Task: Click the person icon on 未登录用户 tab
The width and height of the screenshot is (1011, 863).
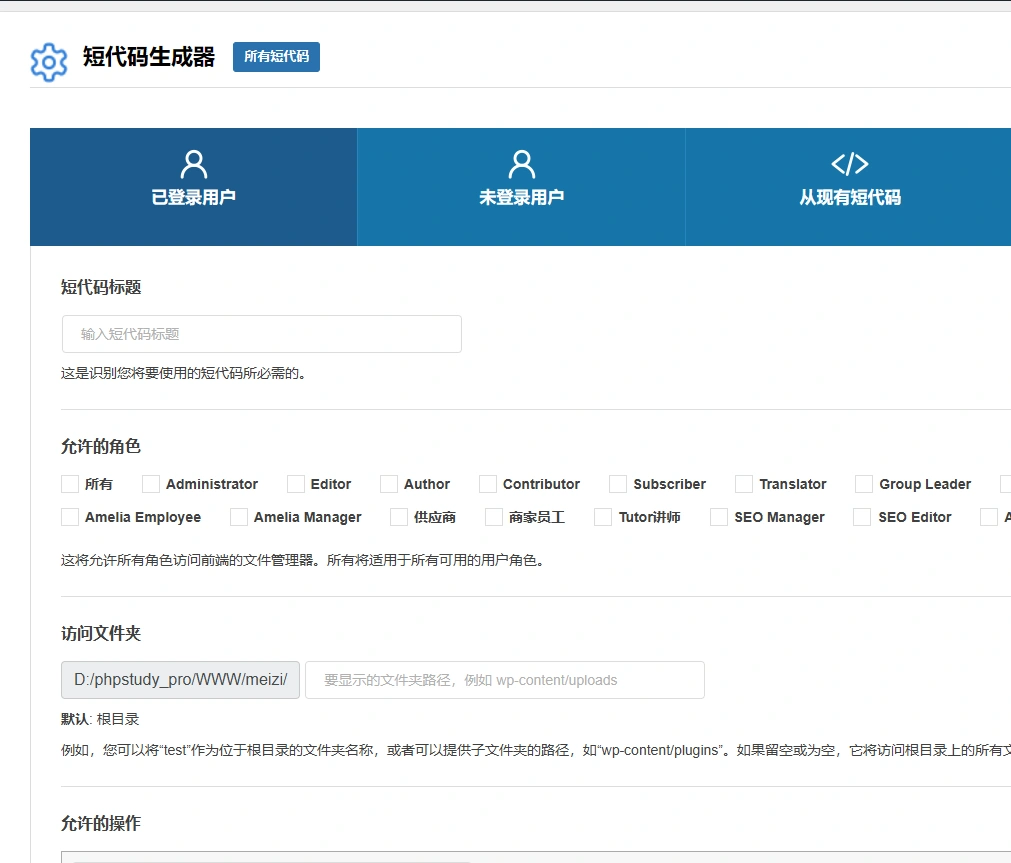Action: pos(520,163)
